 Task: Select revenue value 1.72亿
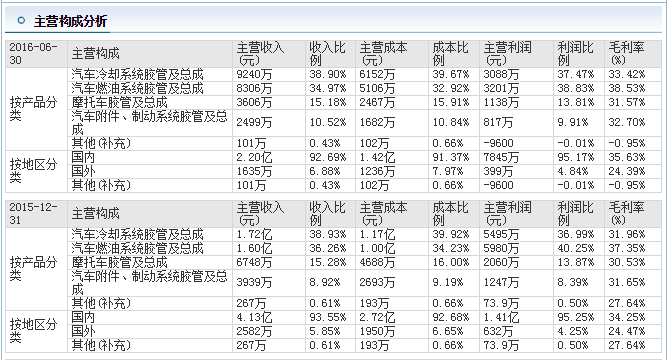pos(254,234)
